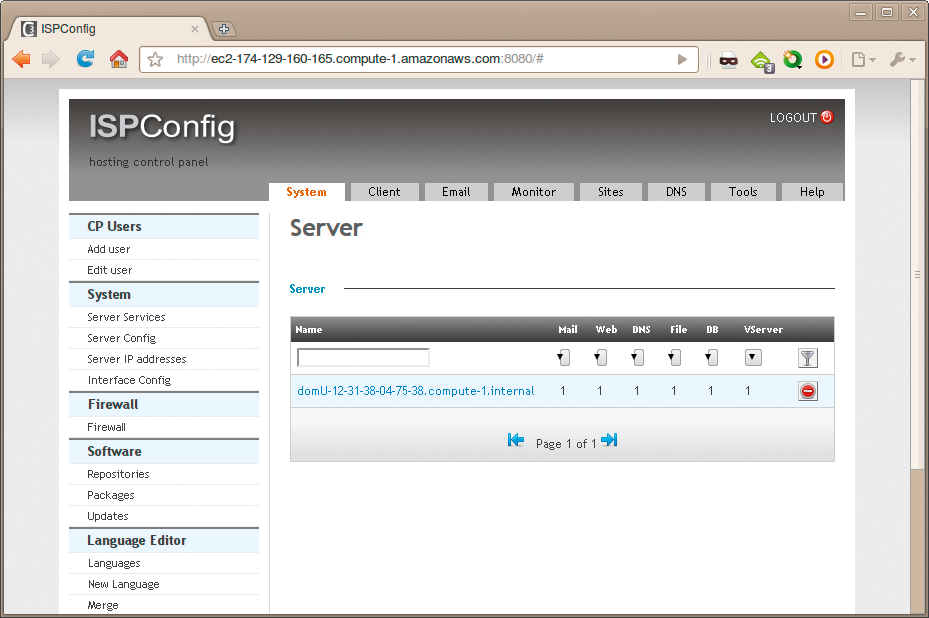Click the CP Users section heading
Viewport: 929px width, 618px height.
114,226
